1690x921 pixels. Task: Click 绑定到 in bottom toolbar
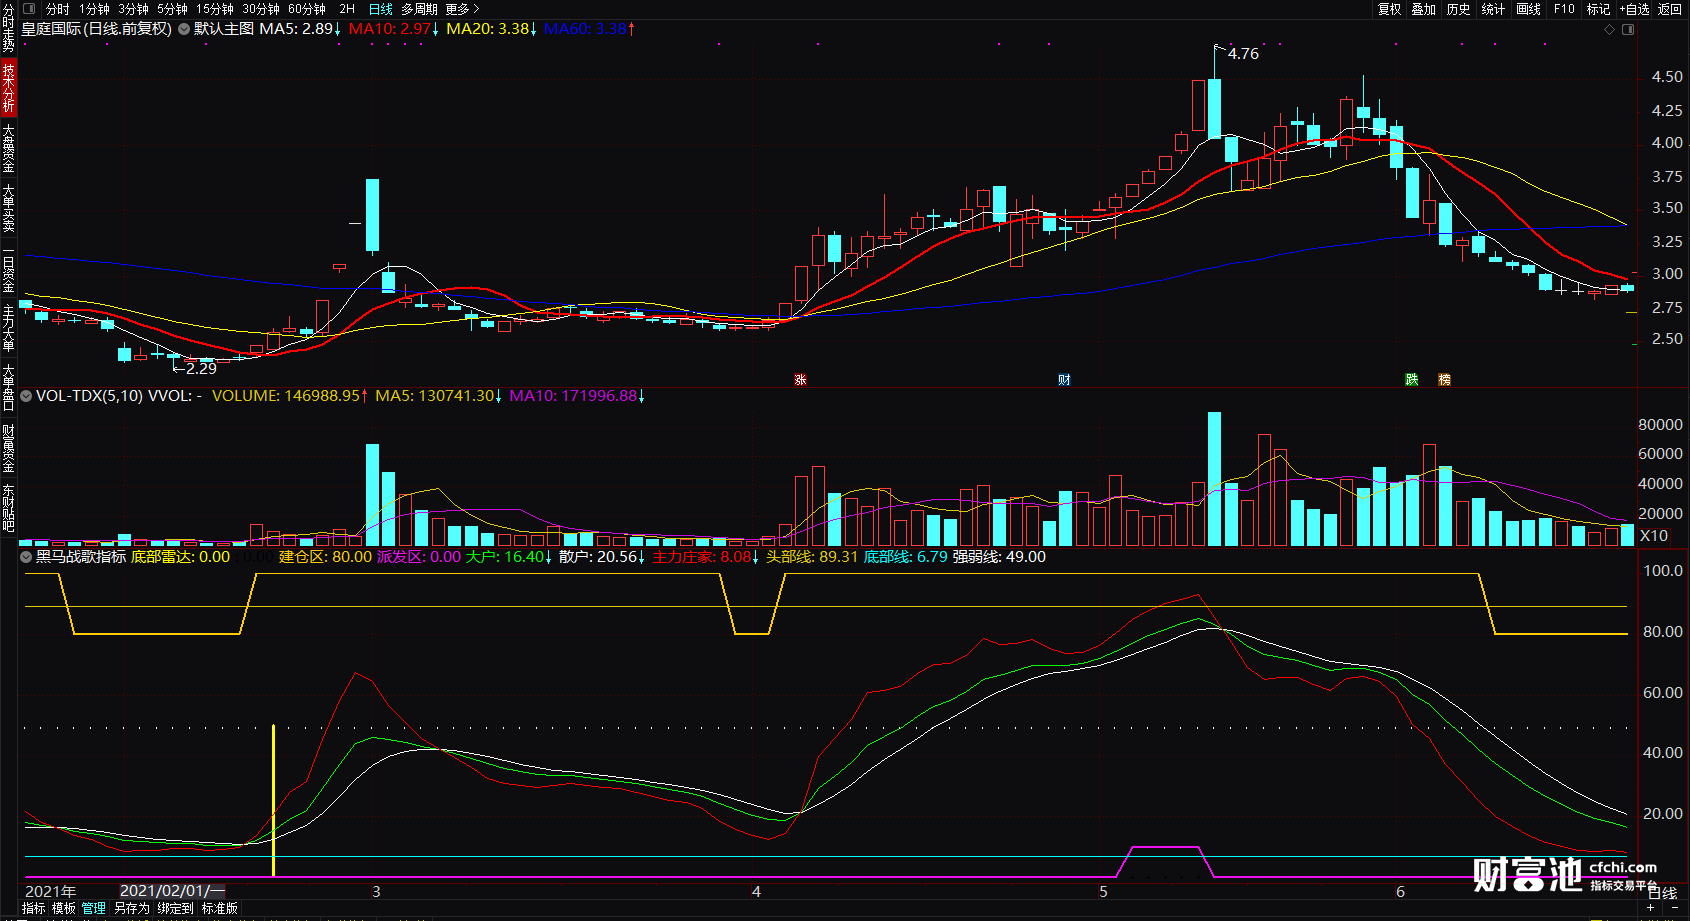[175, 908]
